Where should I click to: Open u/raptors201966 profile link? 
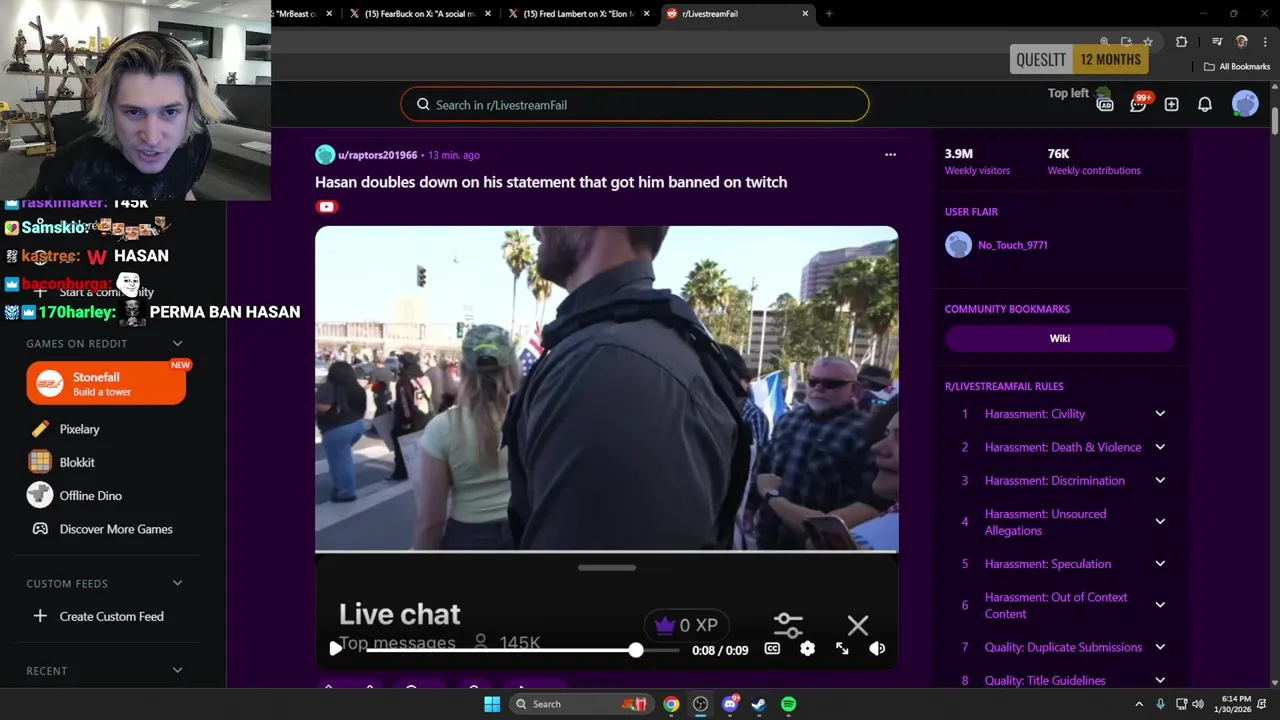[x=377, y=155]
